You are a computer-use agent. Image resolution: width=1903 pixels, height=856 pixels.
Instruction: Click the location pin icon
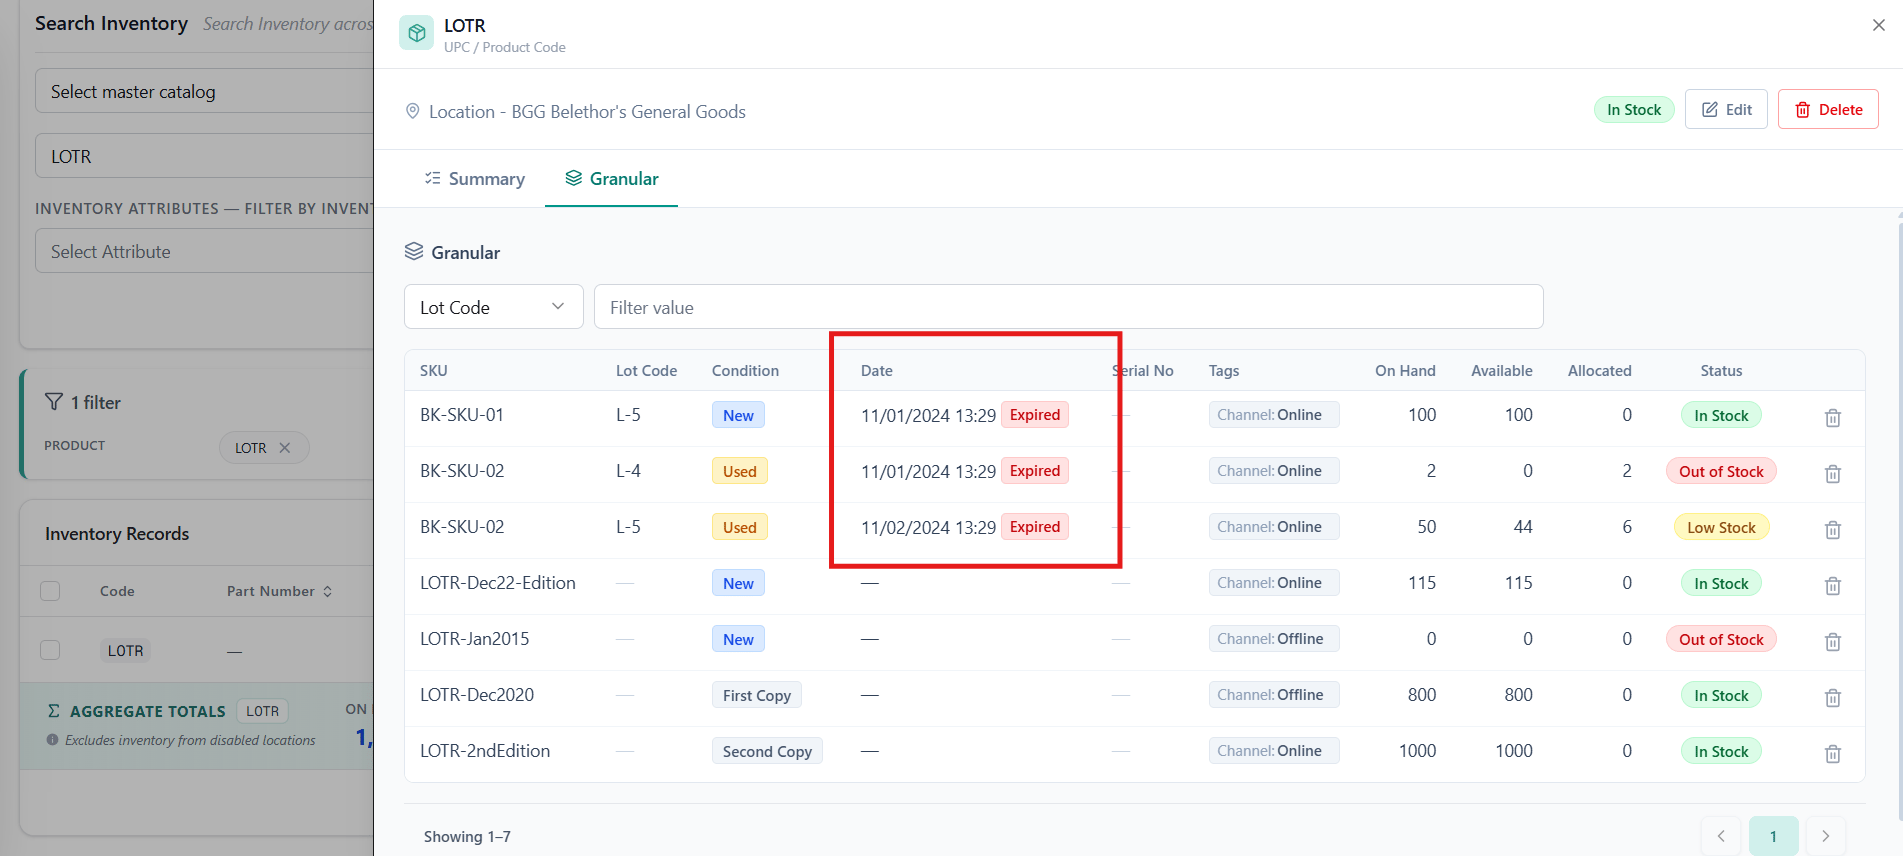[412, 111]
